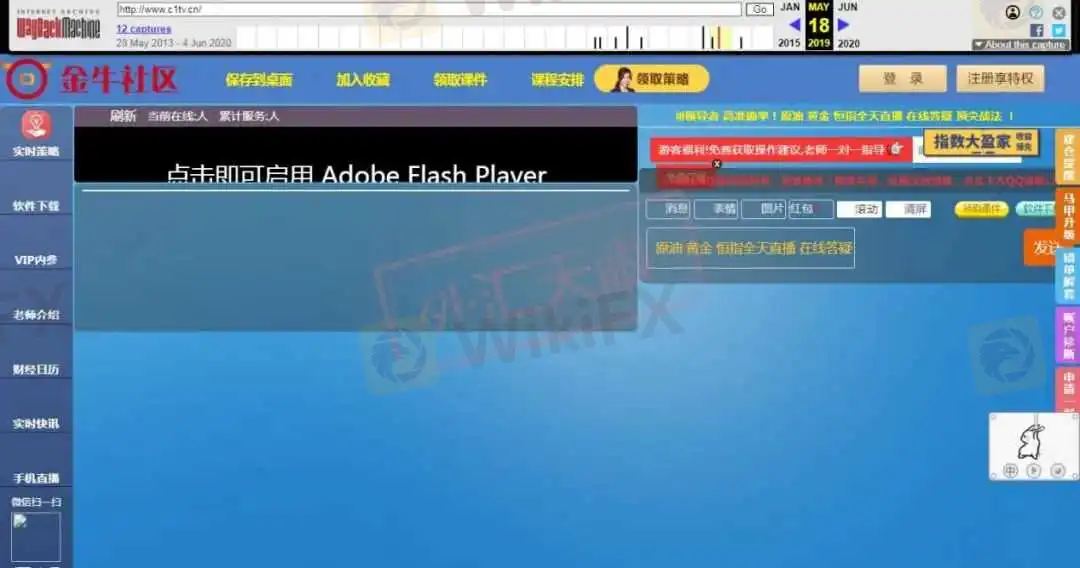Click the red guest welfare banner
Screen dimensions: 1080x568
tap(780, 149)
